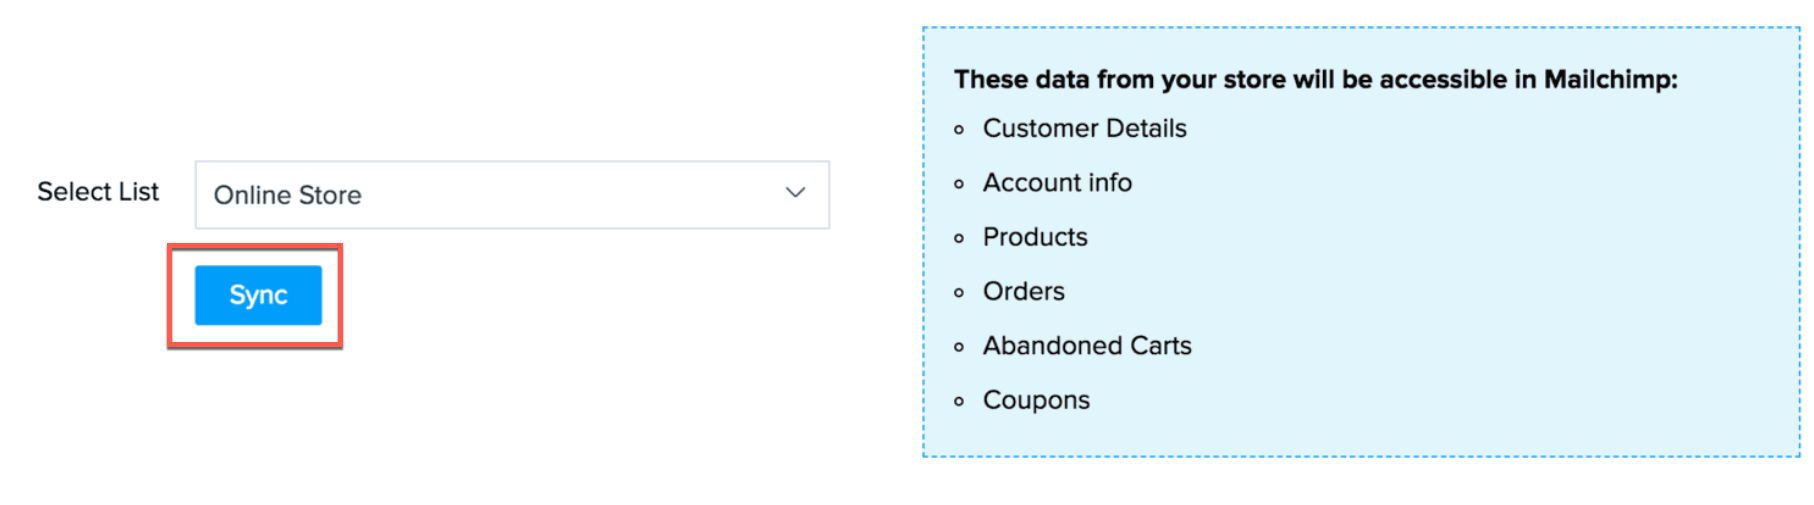The image size is (1814, 505).
Task: Click the bullet beside Abandoned Carts
Action: pos(959,347)
